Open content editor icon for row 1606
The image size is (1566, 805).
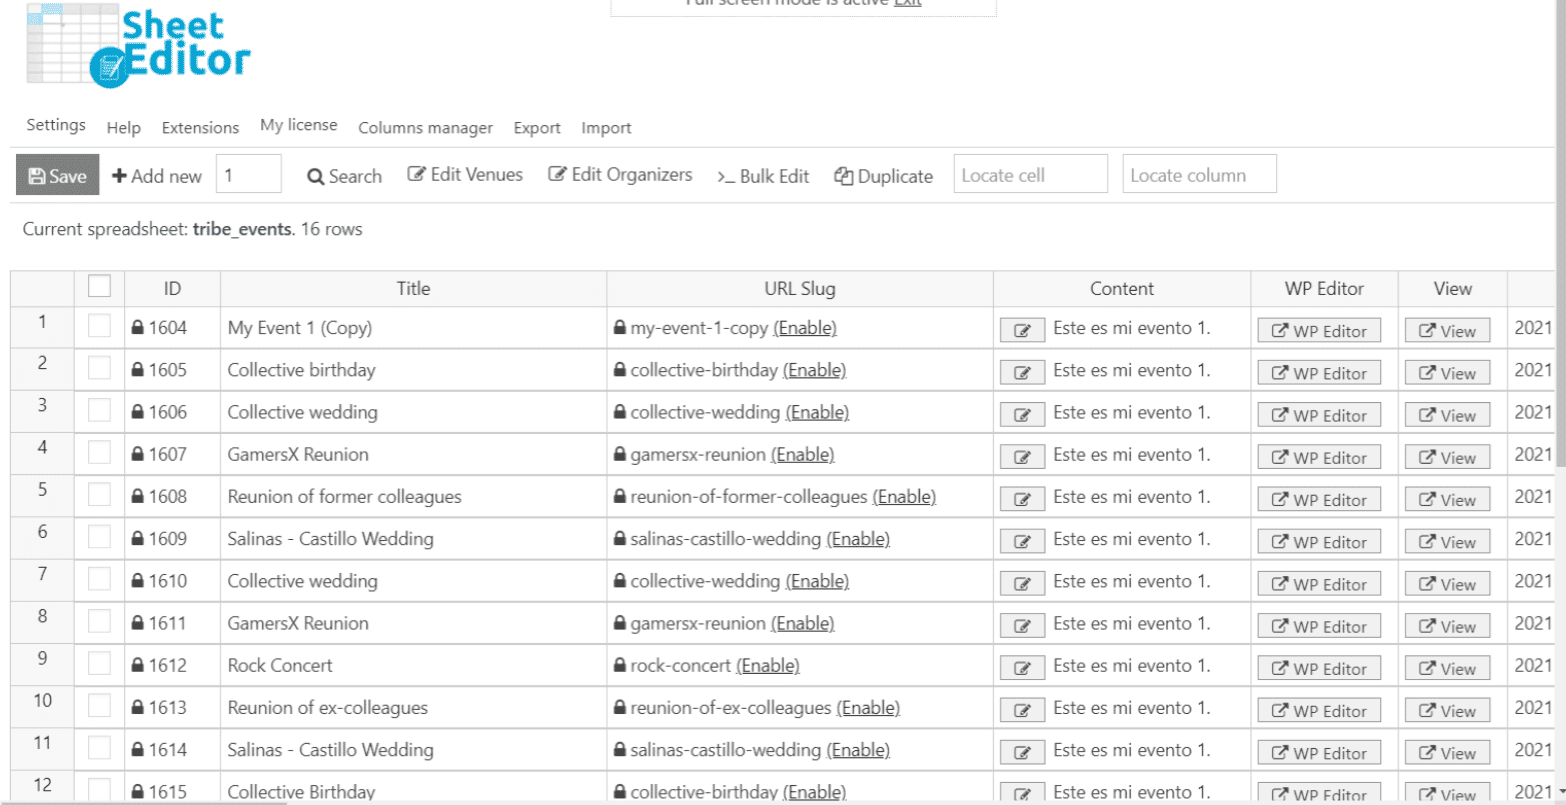pos(1022,415)
